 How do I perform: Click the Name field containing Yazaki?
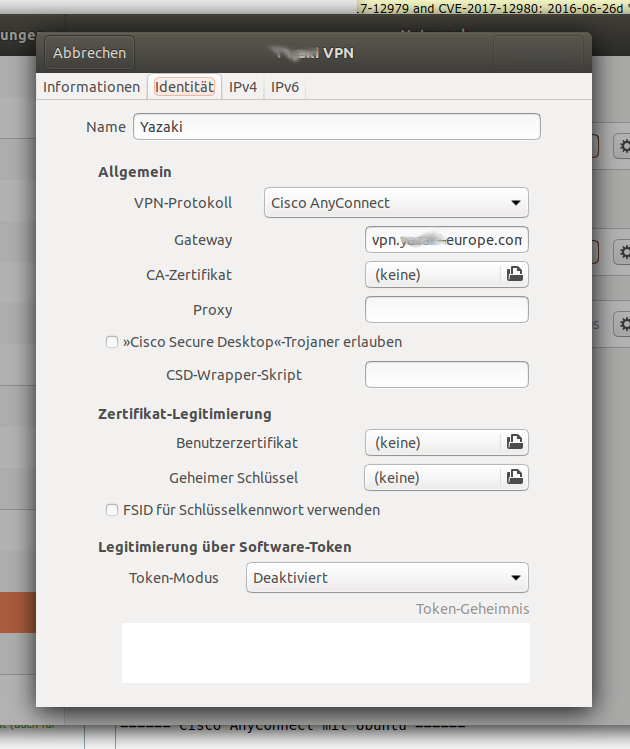tap(336, 127)
